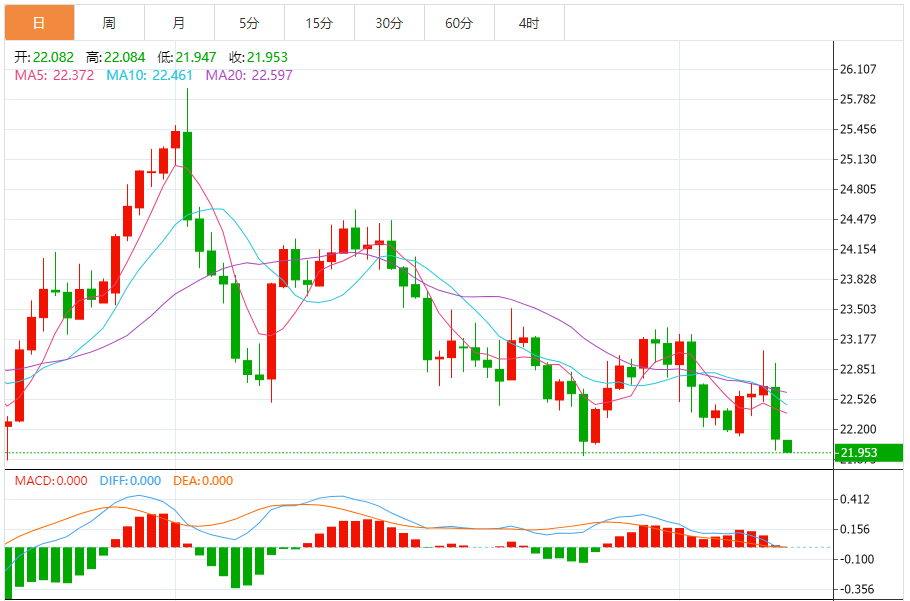
Task: Click the 22.200 price axis label
Action: pyautogui.click(x=858, y=429)
